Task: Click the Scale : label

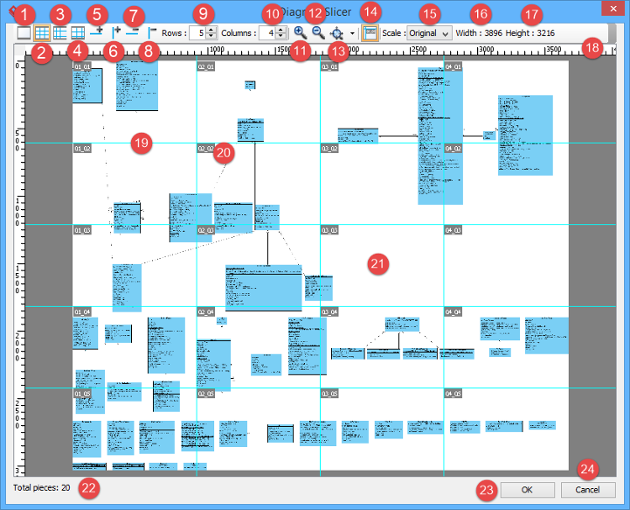Action: tap(393, 33)
